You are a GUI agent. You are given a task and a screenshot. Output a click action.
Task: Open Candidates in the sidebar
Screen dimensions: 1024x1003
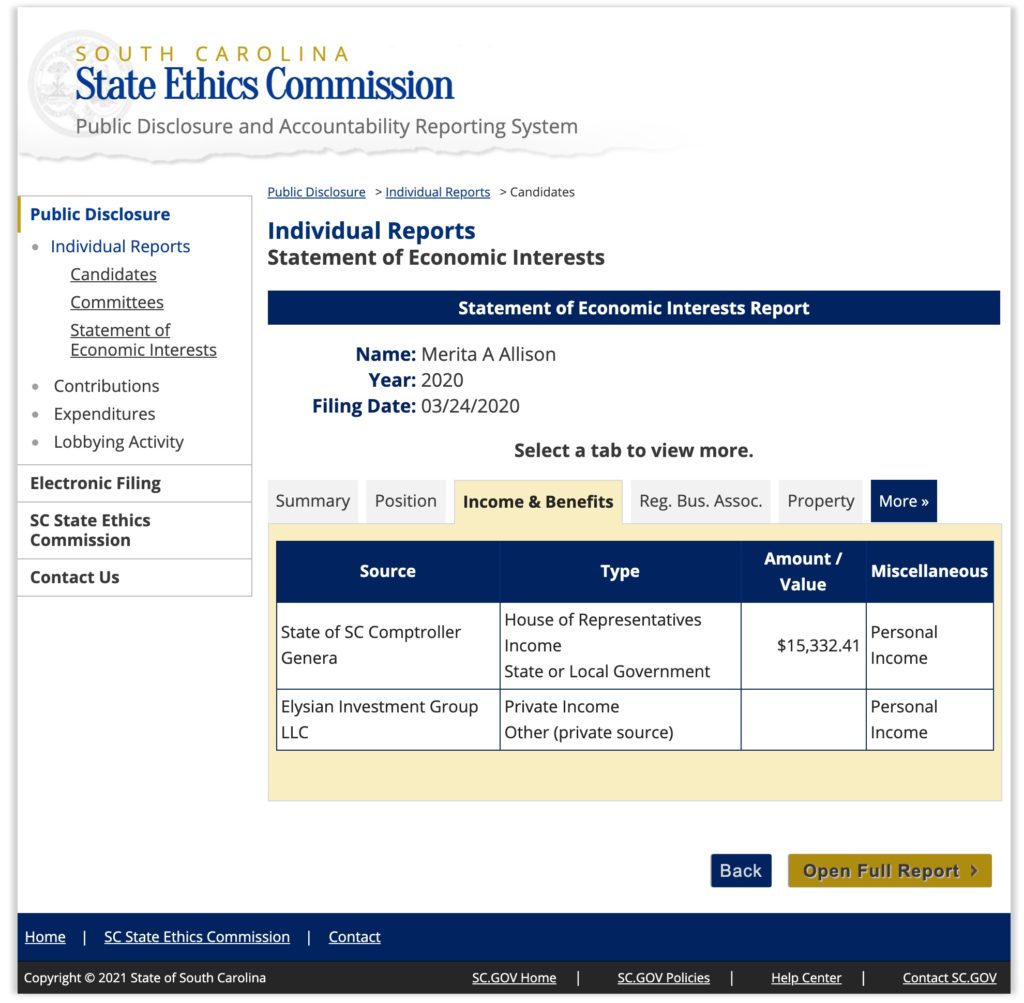click(x=113, y=274)
